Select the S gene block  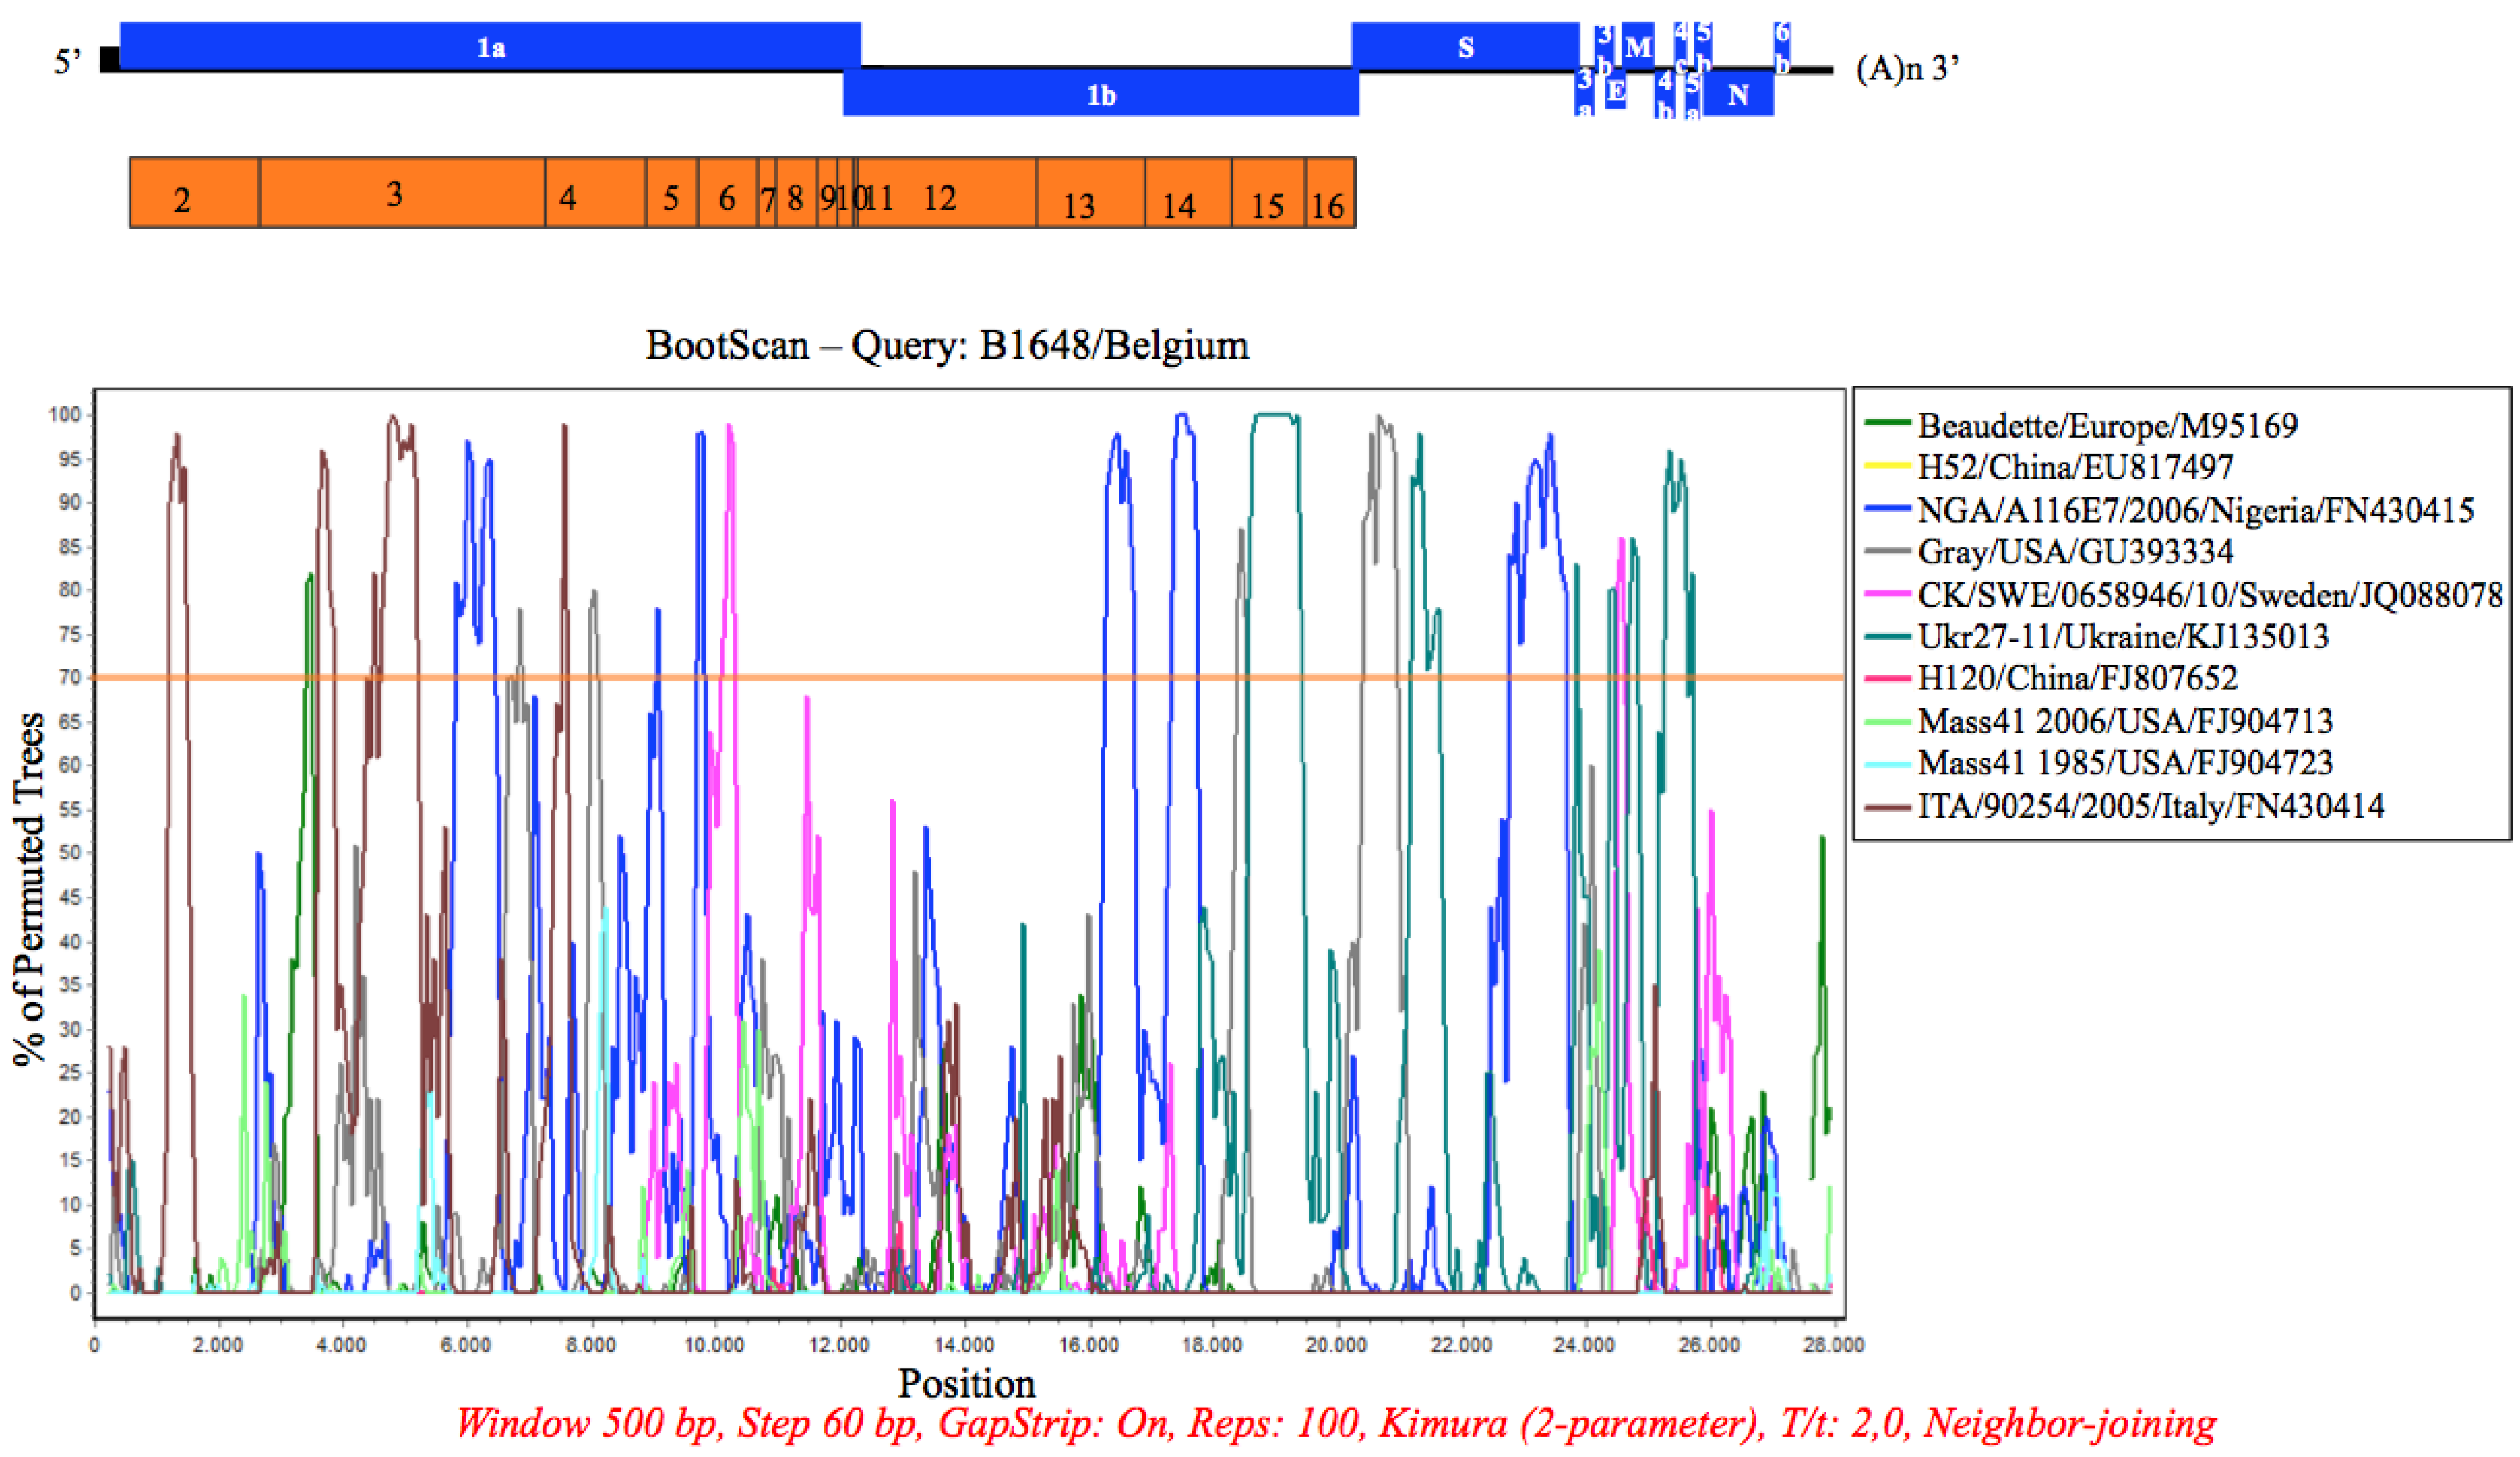pyautogui.click(x=1465, y=46)
